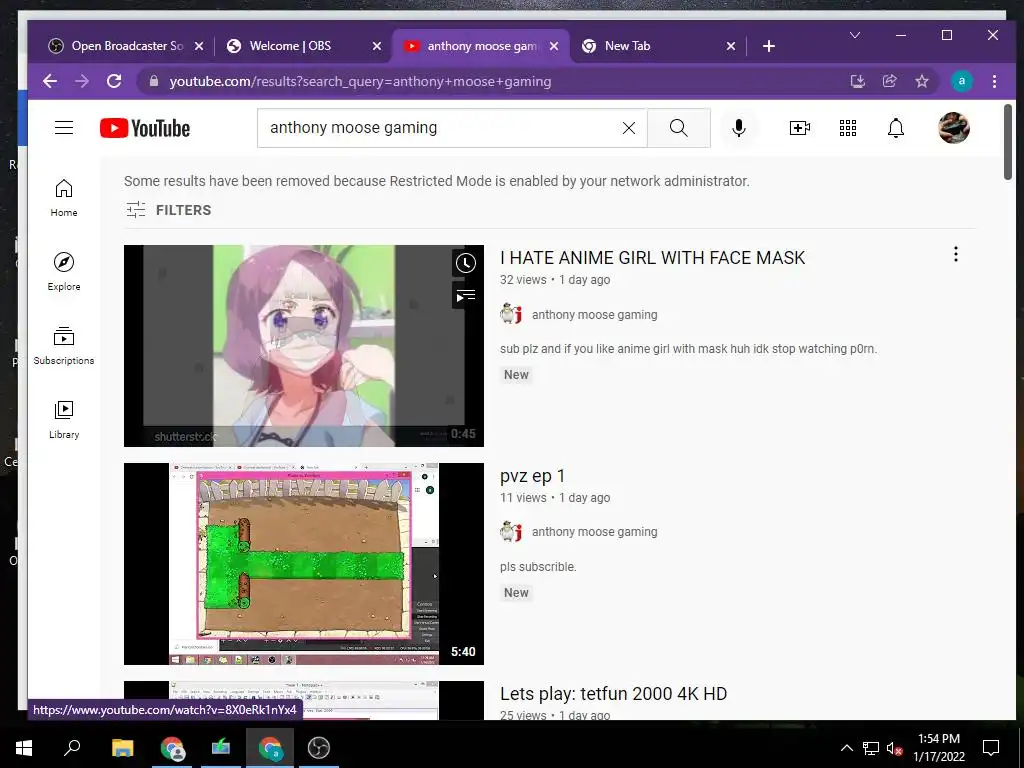View site information lock icon
Screen dimensions: 1024x768
click(154, 81)
